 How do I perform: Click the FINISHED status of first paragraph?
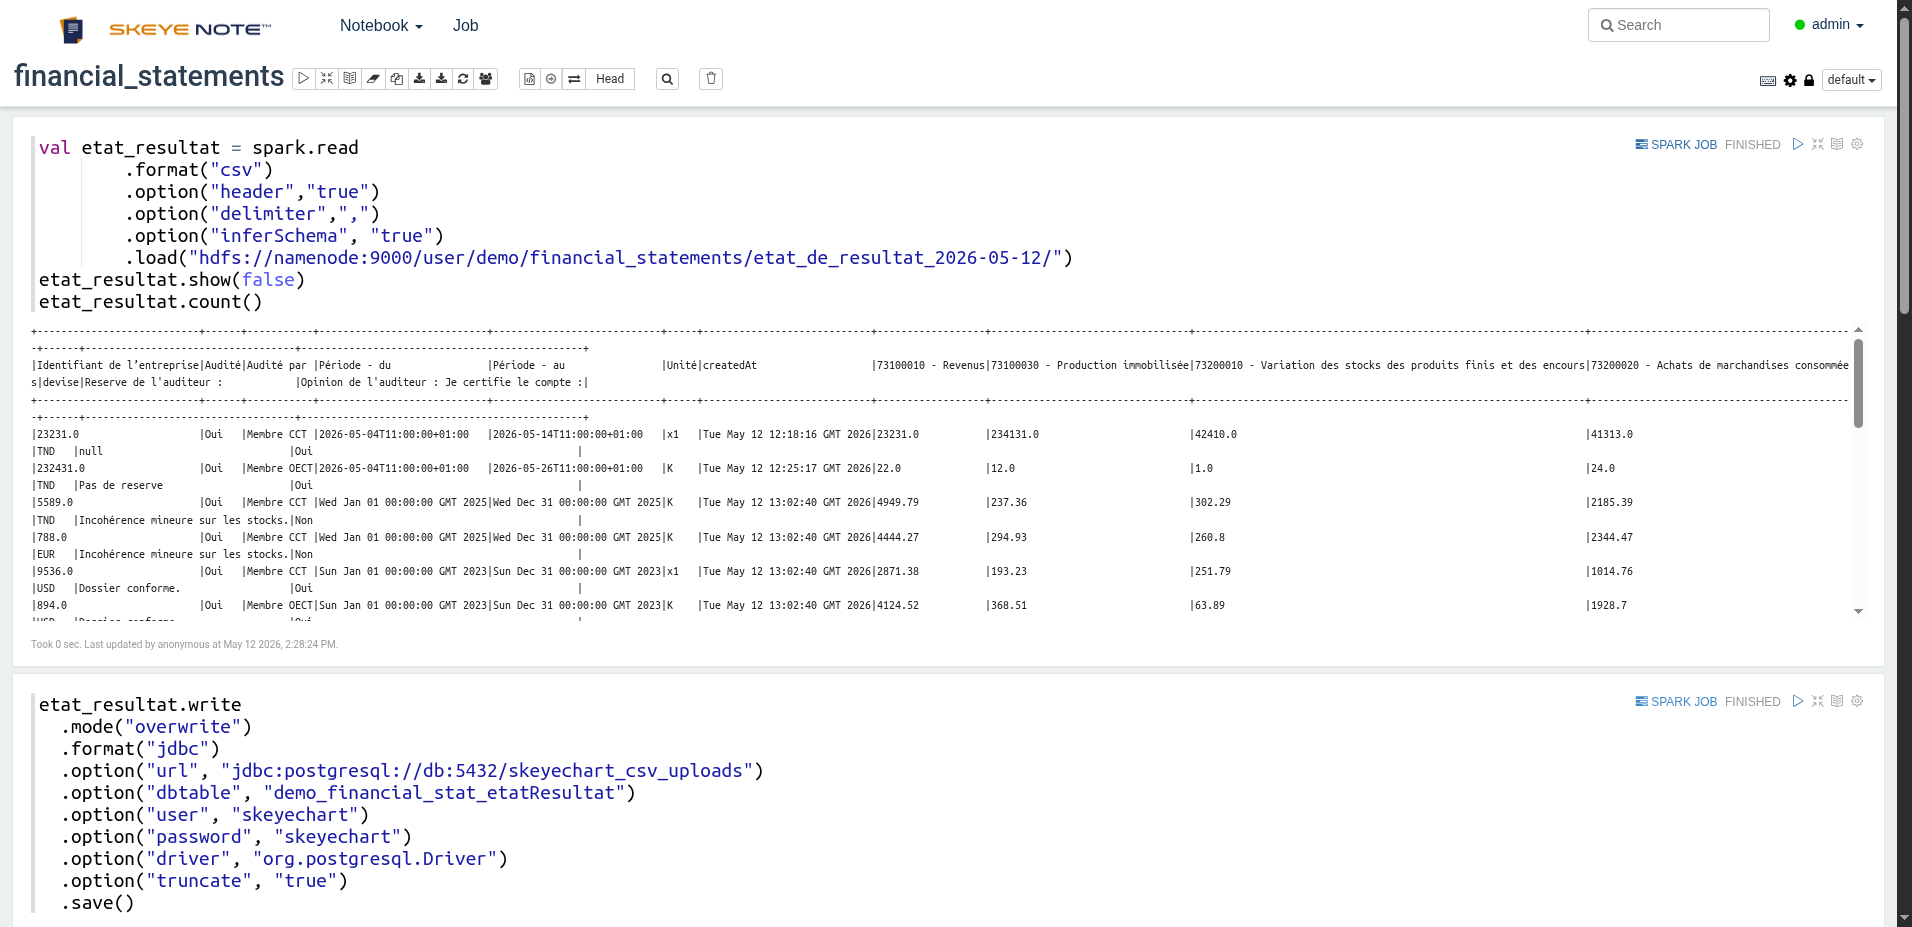coord(1752,145)
